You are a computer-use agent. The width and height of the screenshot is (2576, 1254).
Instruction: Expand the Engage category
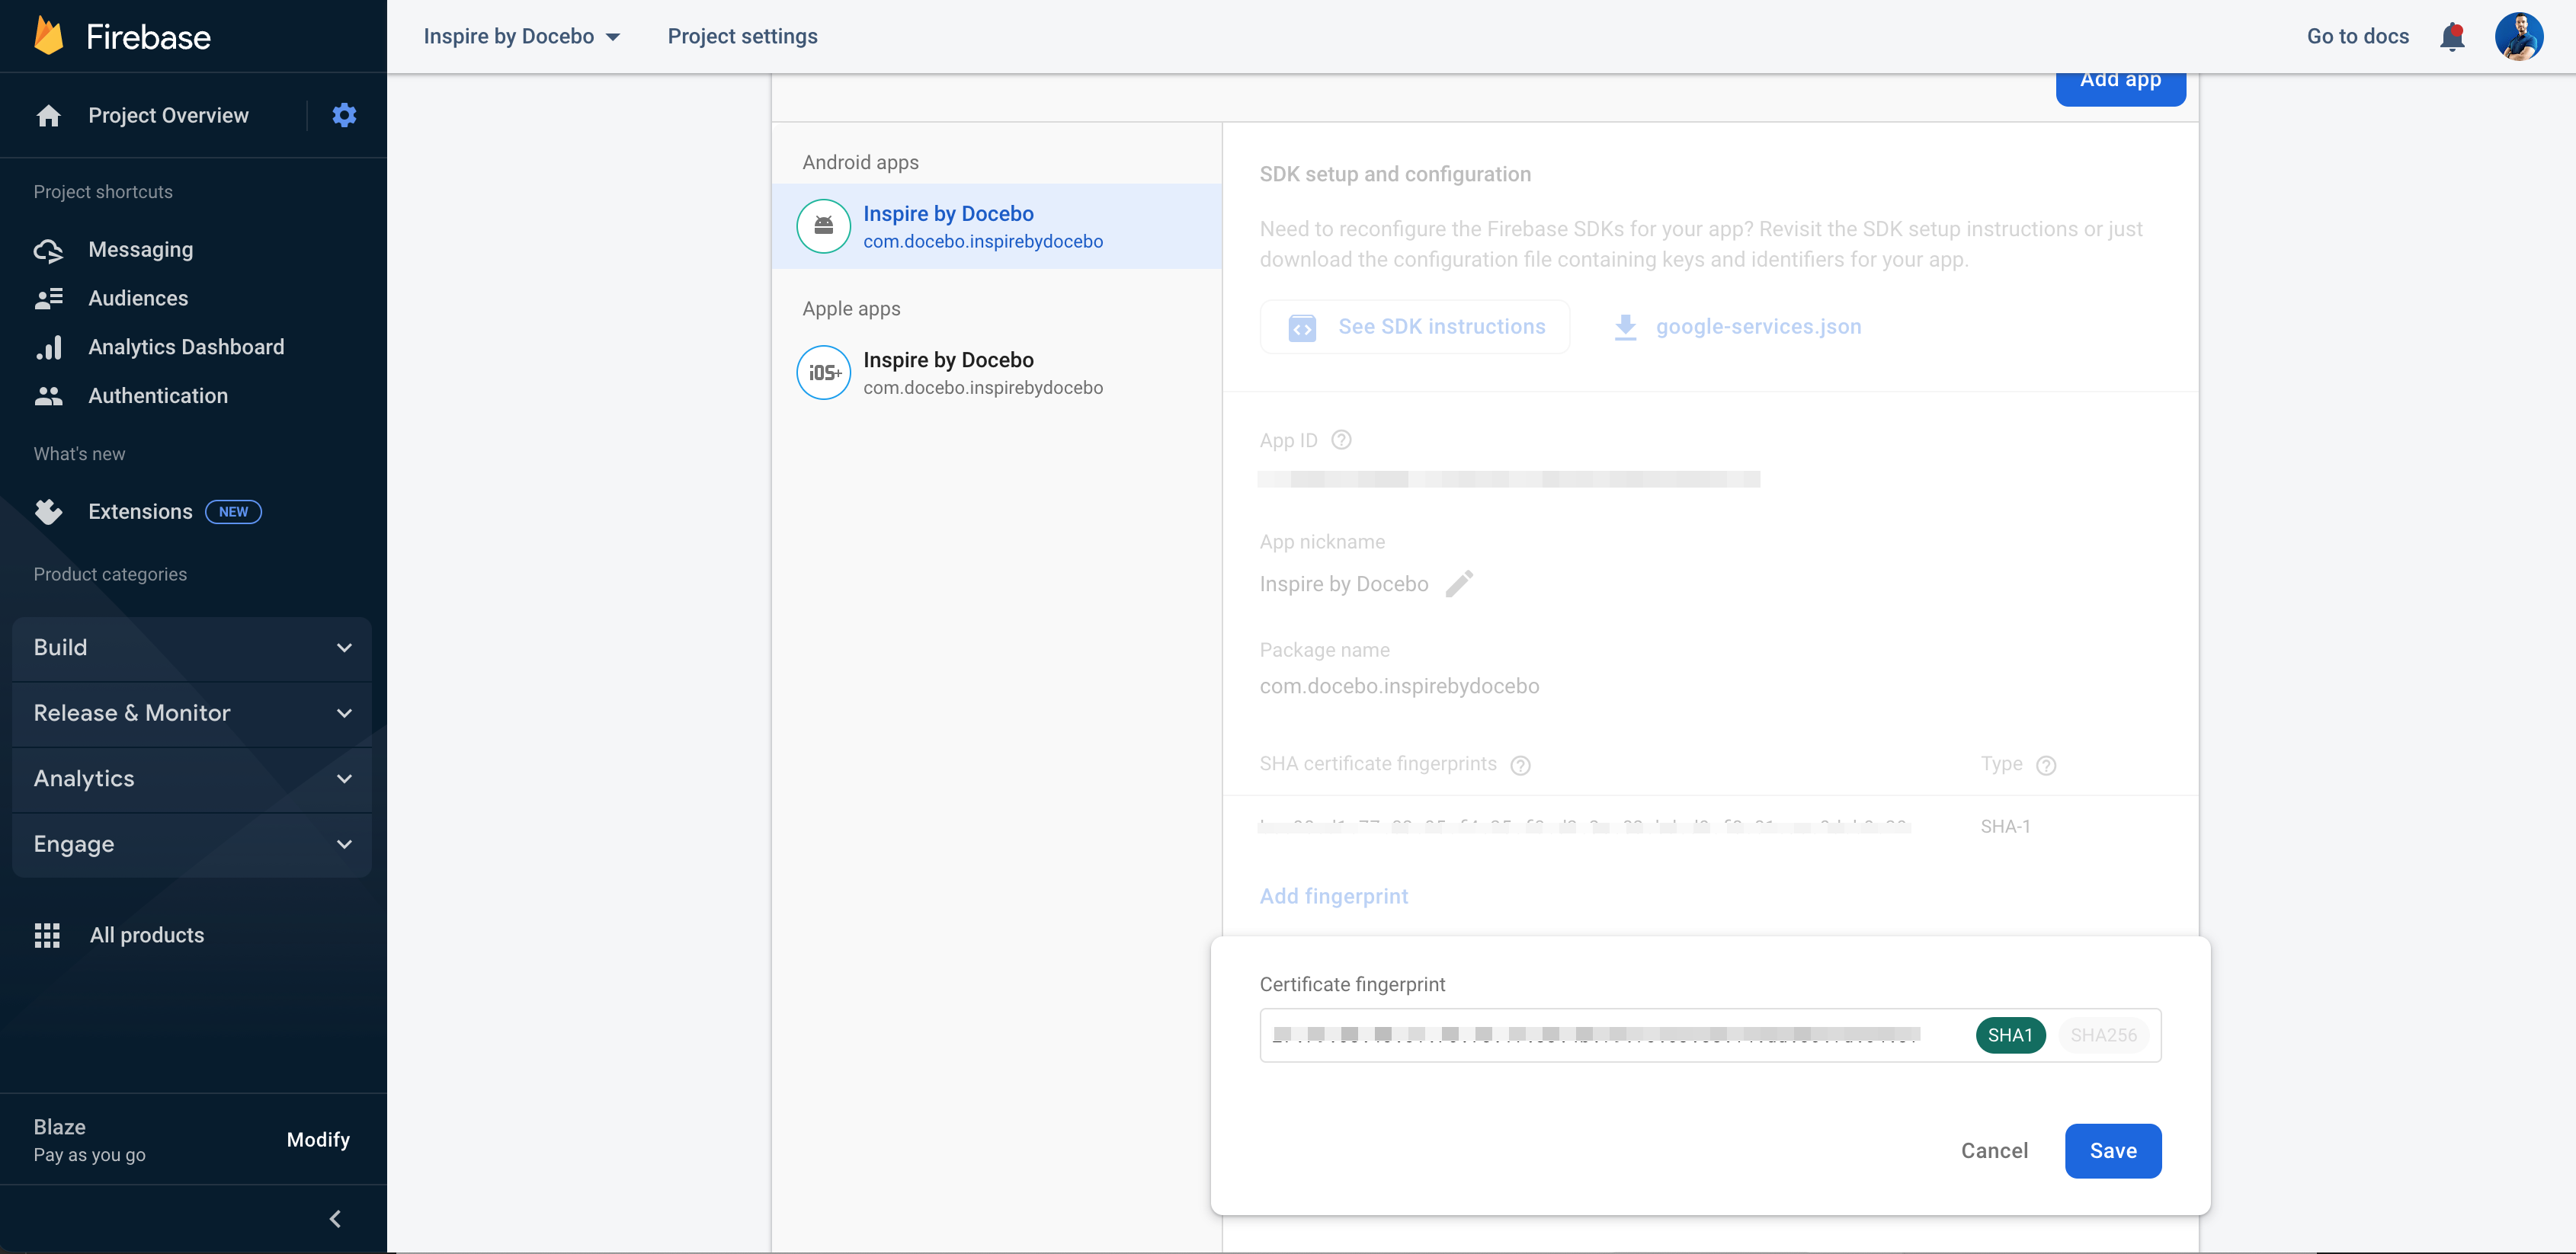tap(192, 844)
